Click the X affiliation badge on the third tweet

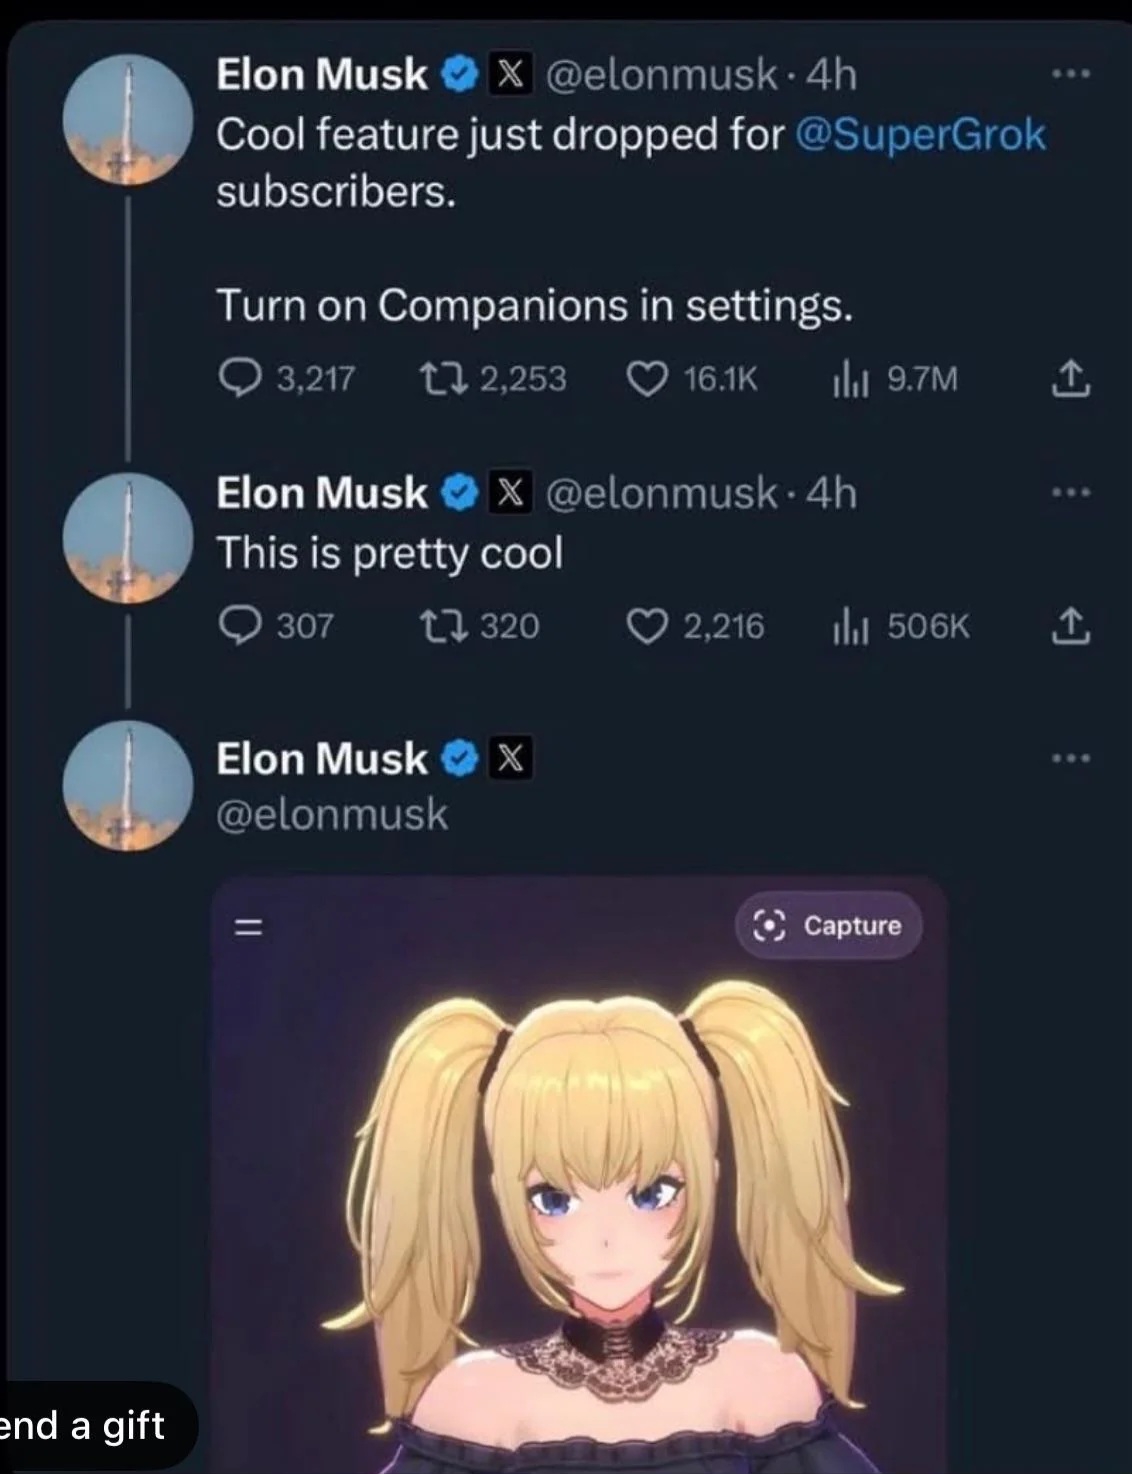point(510,759)
